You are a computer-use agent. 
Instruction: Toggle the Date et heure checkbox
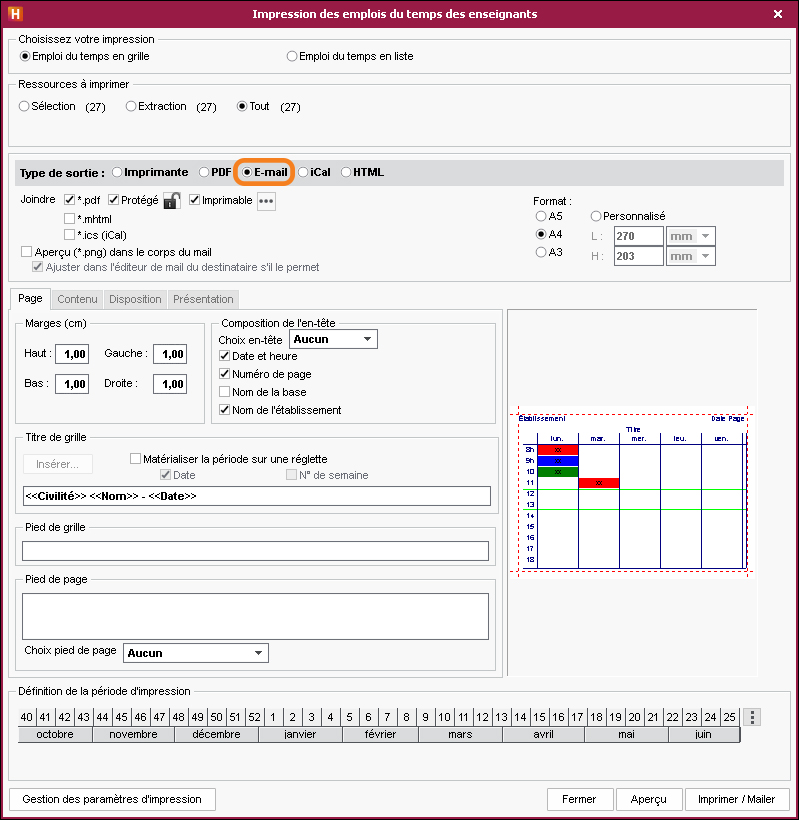click(224, 356)
